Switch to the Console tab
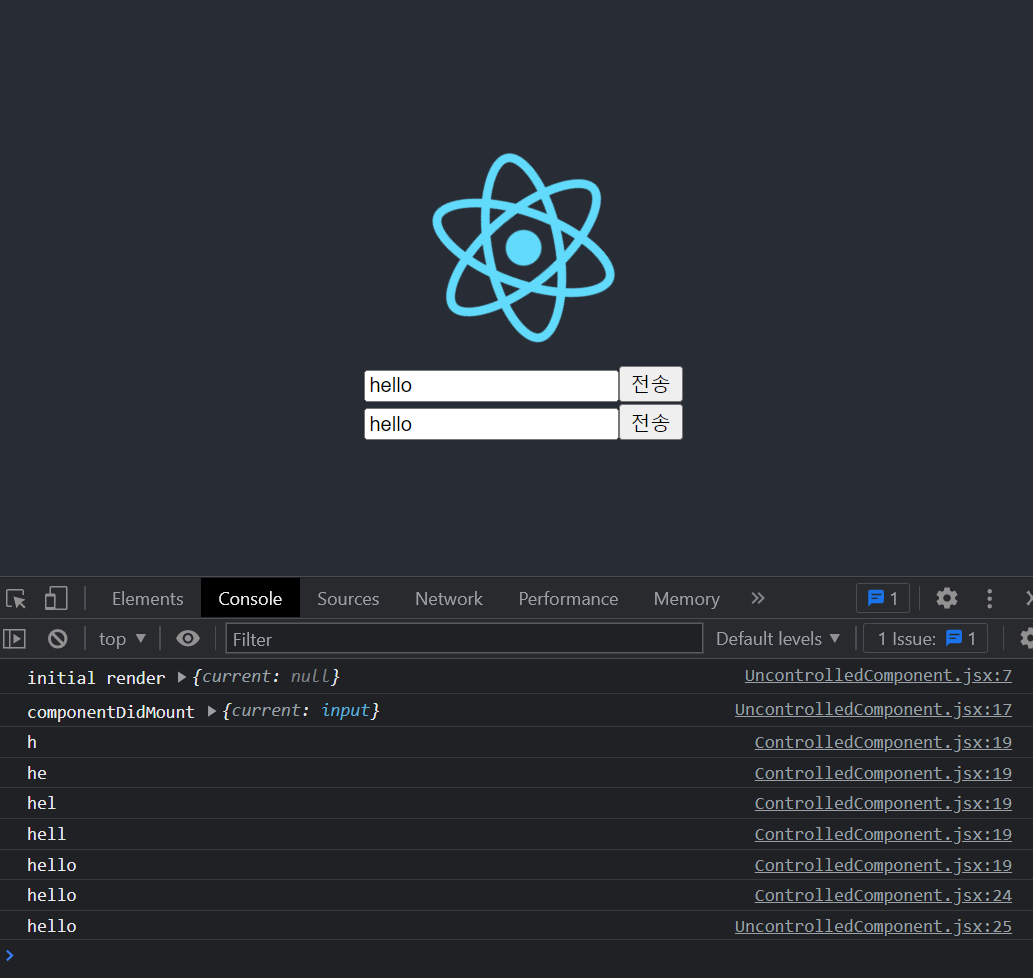The width and height of the screenshot is (1033, 978). (x=250, y=599)
